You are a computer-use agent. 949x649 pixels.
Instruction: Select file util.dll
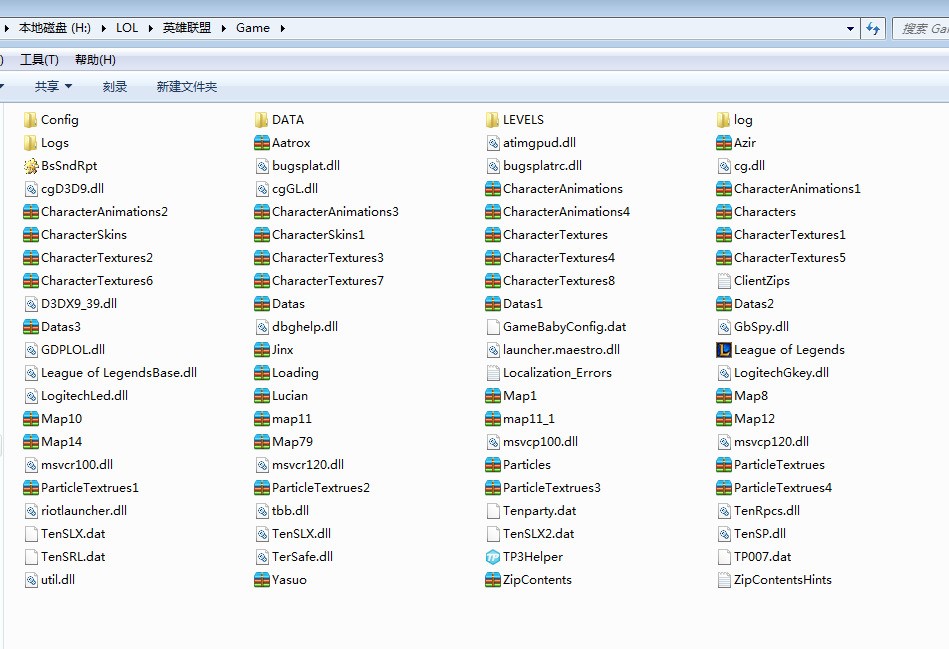click(50, 580)
